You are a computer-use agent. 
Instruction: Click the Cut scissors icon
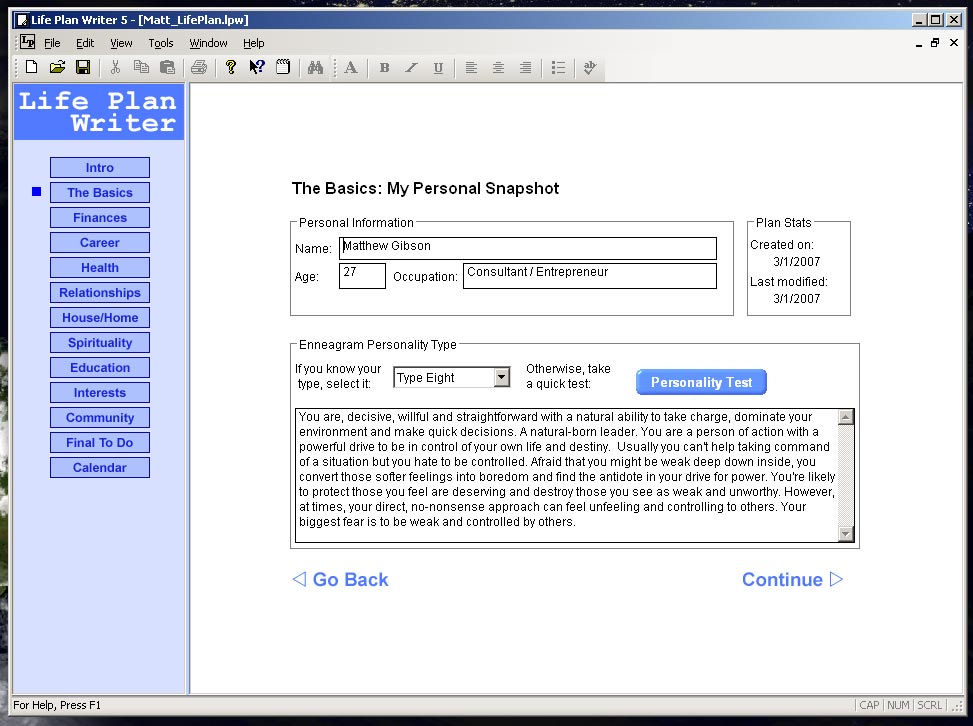click(x=115, y=67)
